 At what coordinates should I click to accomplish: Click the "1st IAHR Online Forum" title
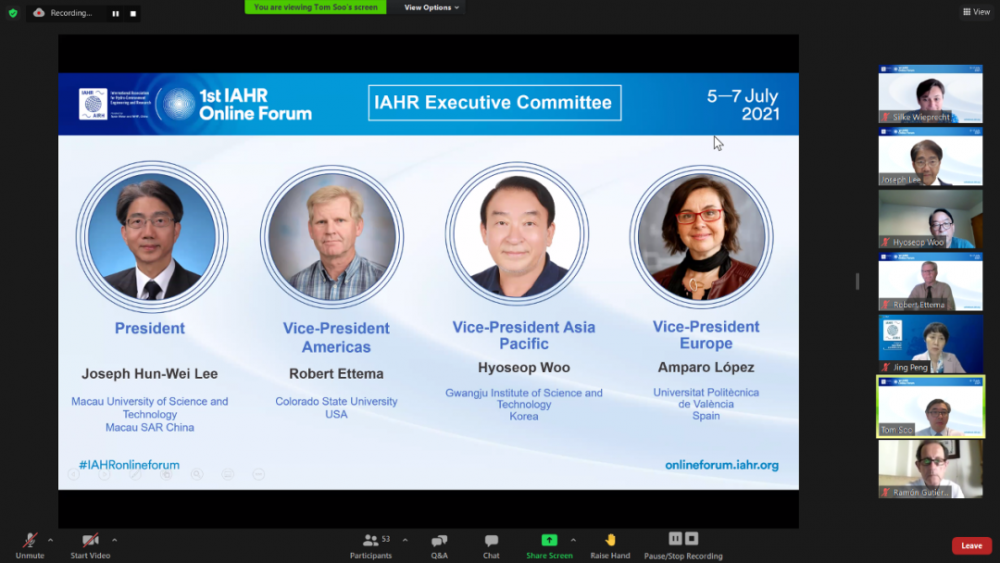click(255, 105)
